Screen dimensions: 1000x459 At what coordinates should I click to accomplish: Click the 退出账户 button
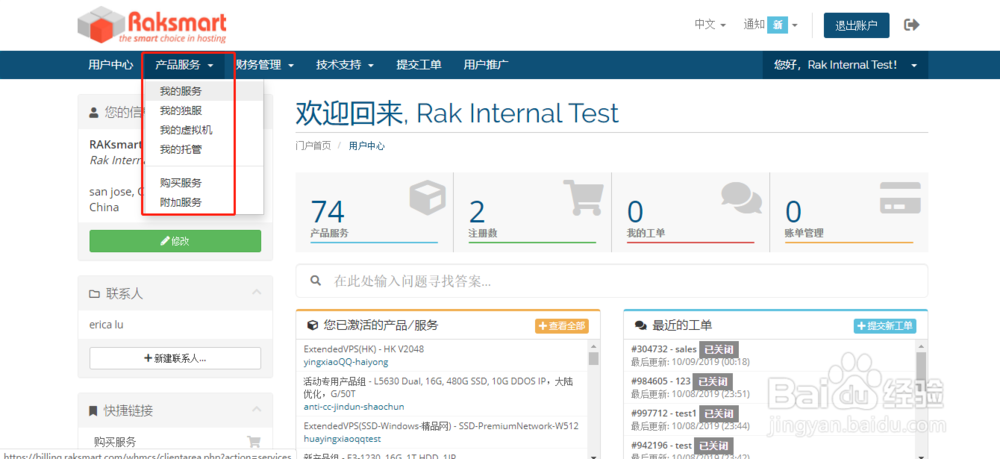coord(857,26)
